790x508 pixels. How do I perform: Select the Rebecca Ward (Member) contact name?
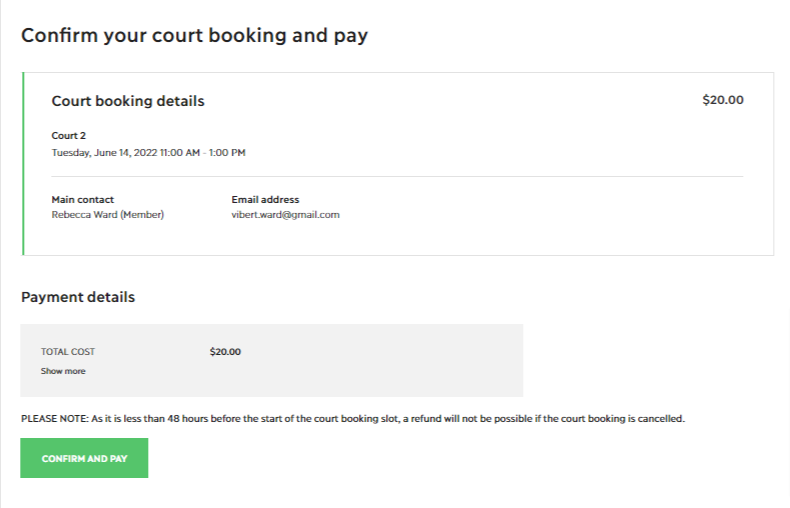click(x=107, y=214)
